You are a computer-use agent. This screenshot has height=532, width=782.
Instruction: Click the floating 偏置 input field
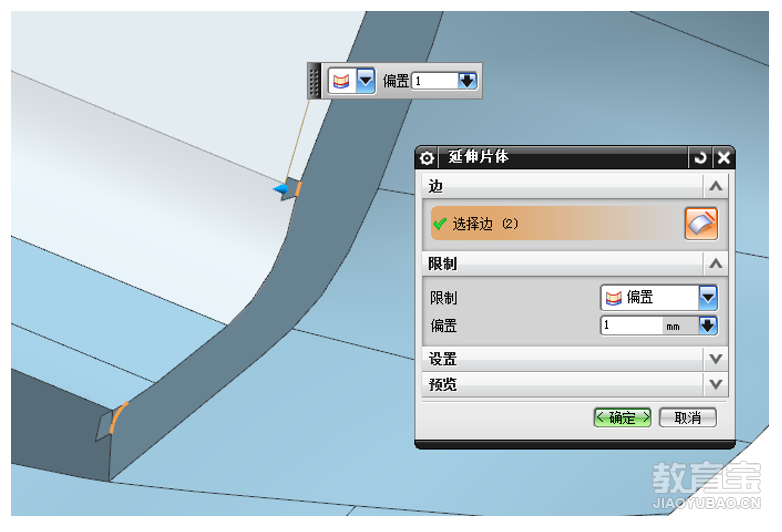tap(434, 81)
